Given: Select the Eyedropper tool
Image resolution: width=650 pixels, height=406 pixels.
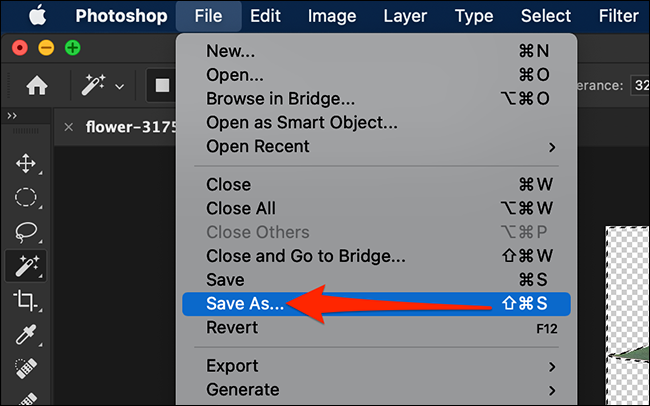Looking at the screenshot, I should (26, 334).
